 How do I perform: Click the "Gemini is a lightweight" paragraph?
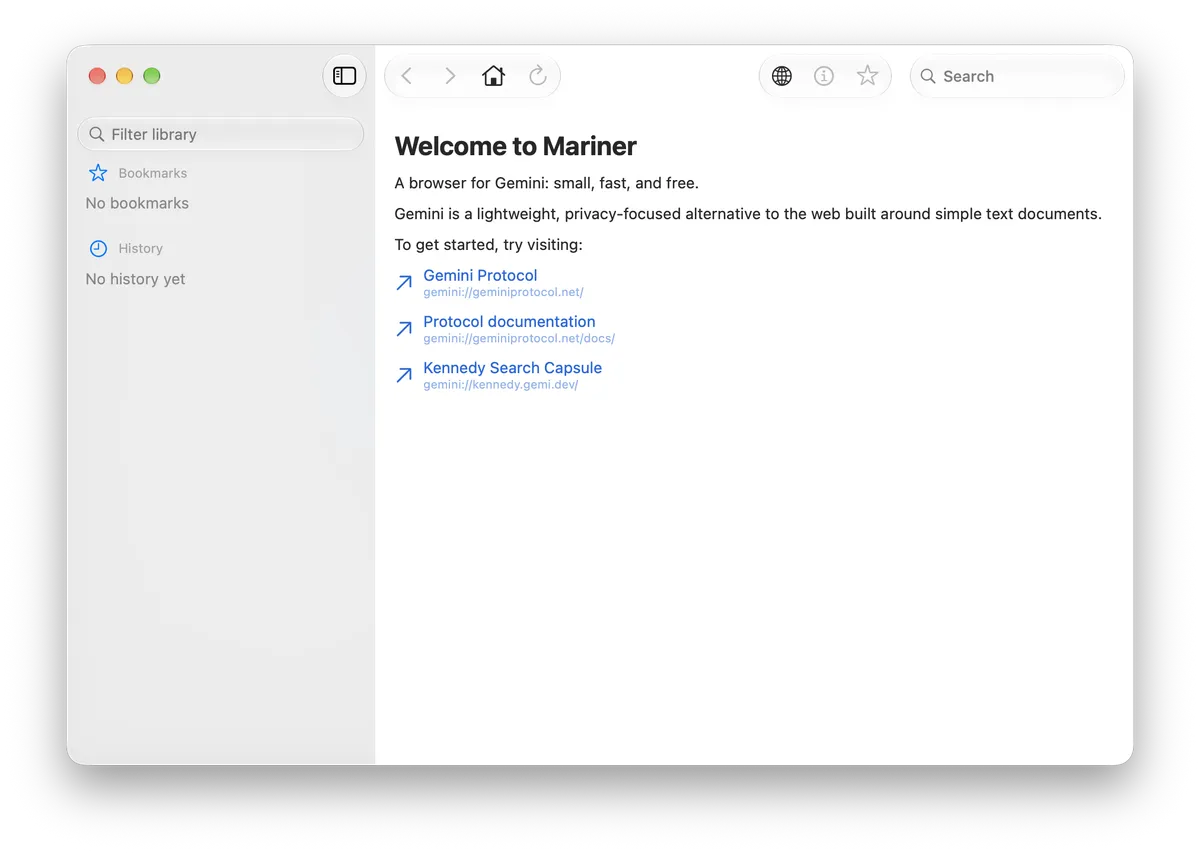(748, 214)
